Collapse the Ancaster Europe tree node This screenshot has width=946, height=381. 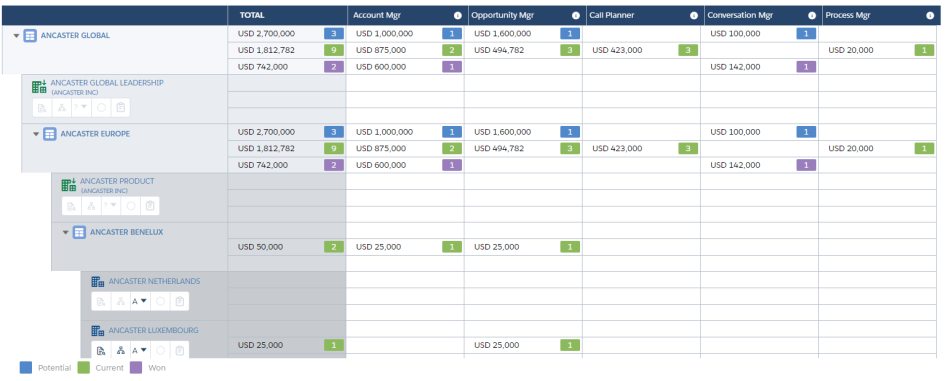pyautogui.click(x=36, y=134)
